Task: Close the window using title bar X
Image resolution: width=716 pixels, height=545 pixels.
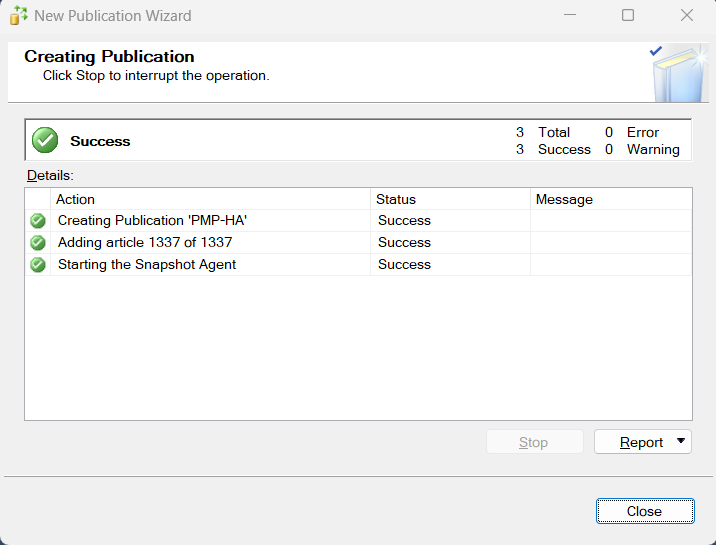Action: click(687, 15)
